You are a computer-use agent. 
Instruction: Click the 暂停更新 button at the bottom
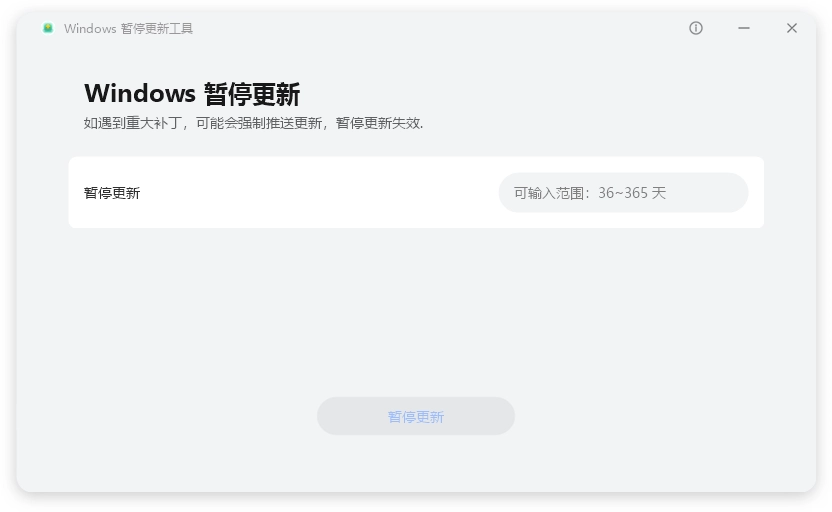[x=416, y=416]
